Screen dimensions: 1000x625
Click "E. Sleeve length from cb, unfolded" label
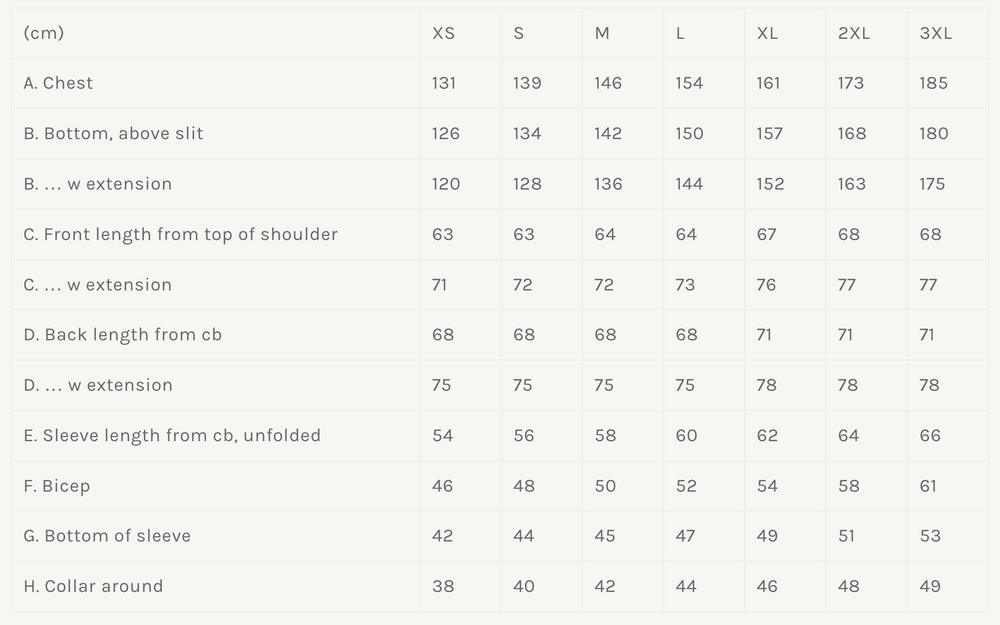click(x=172, y=435)
